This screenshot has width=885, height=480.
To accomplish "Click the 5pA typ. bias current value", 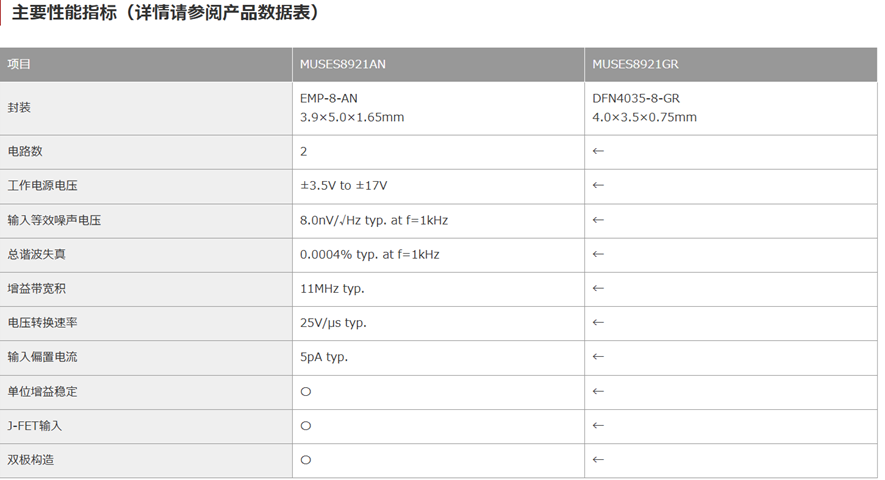I will 324,357.
